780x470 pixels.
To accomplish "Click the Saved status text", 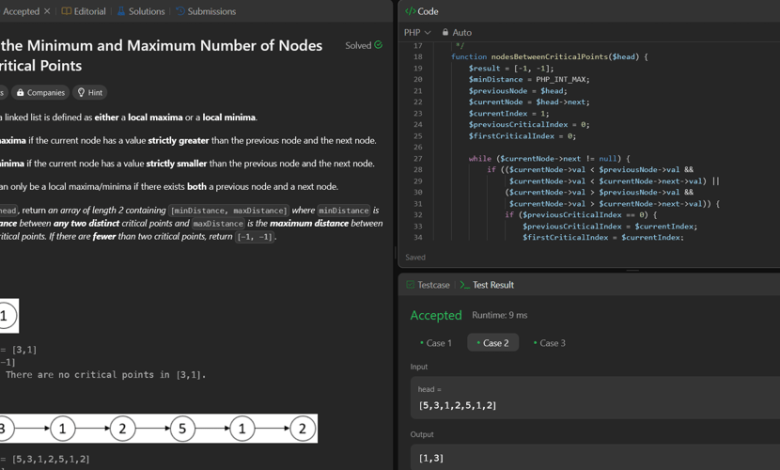I will 415,257.
